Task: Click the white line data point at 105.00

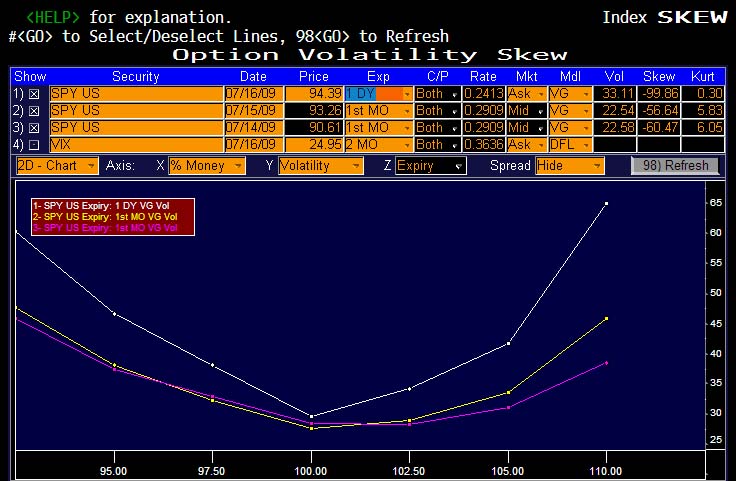Action: pyautogui.click(x=508, y=344)
